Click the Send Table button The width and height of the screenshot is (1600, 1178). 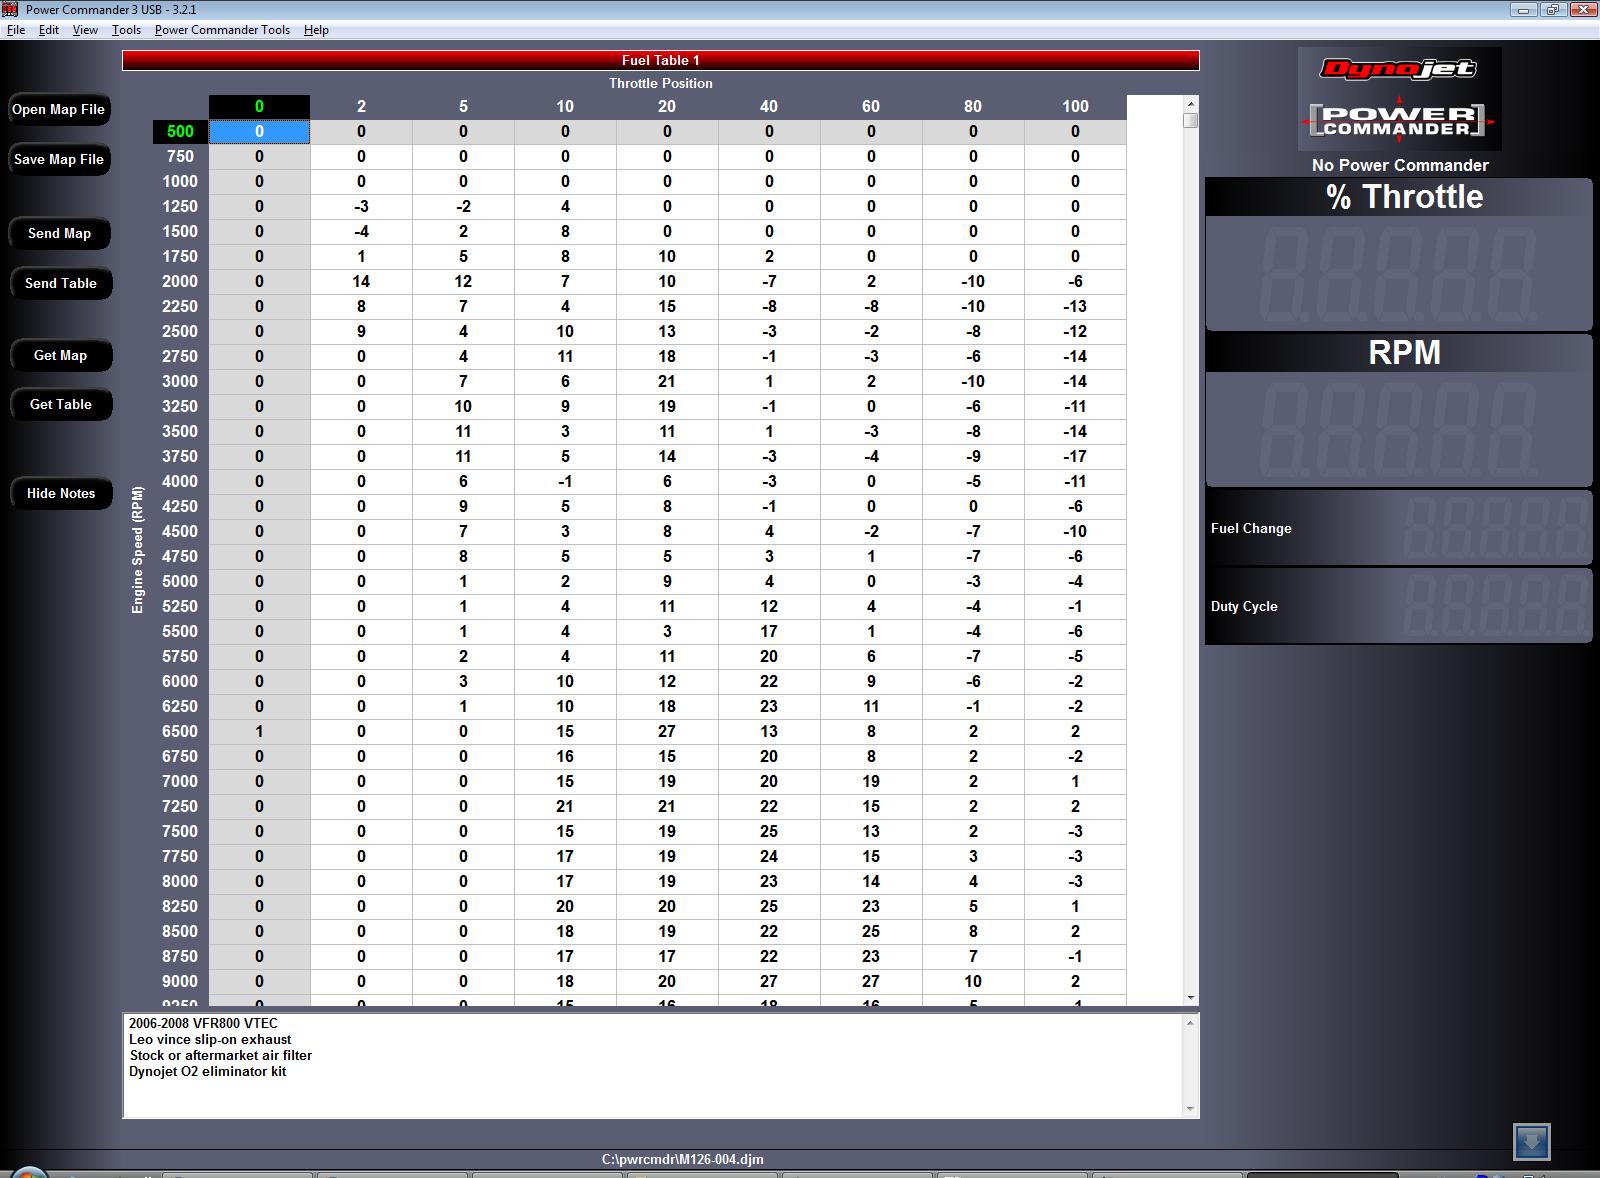pyautogui.click(x=60, y=283)
